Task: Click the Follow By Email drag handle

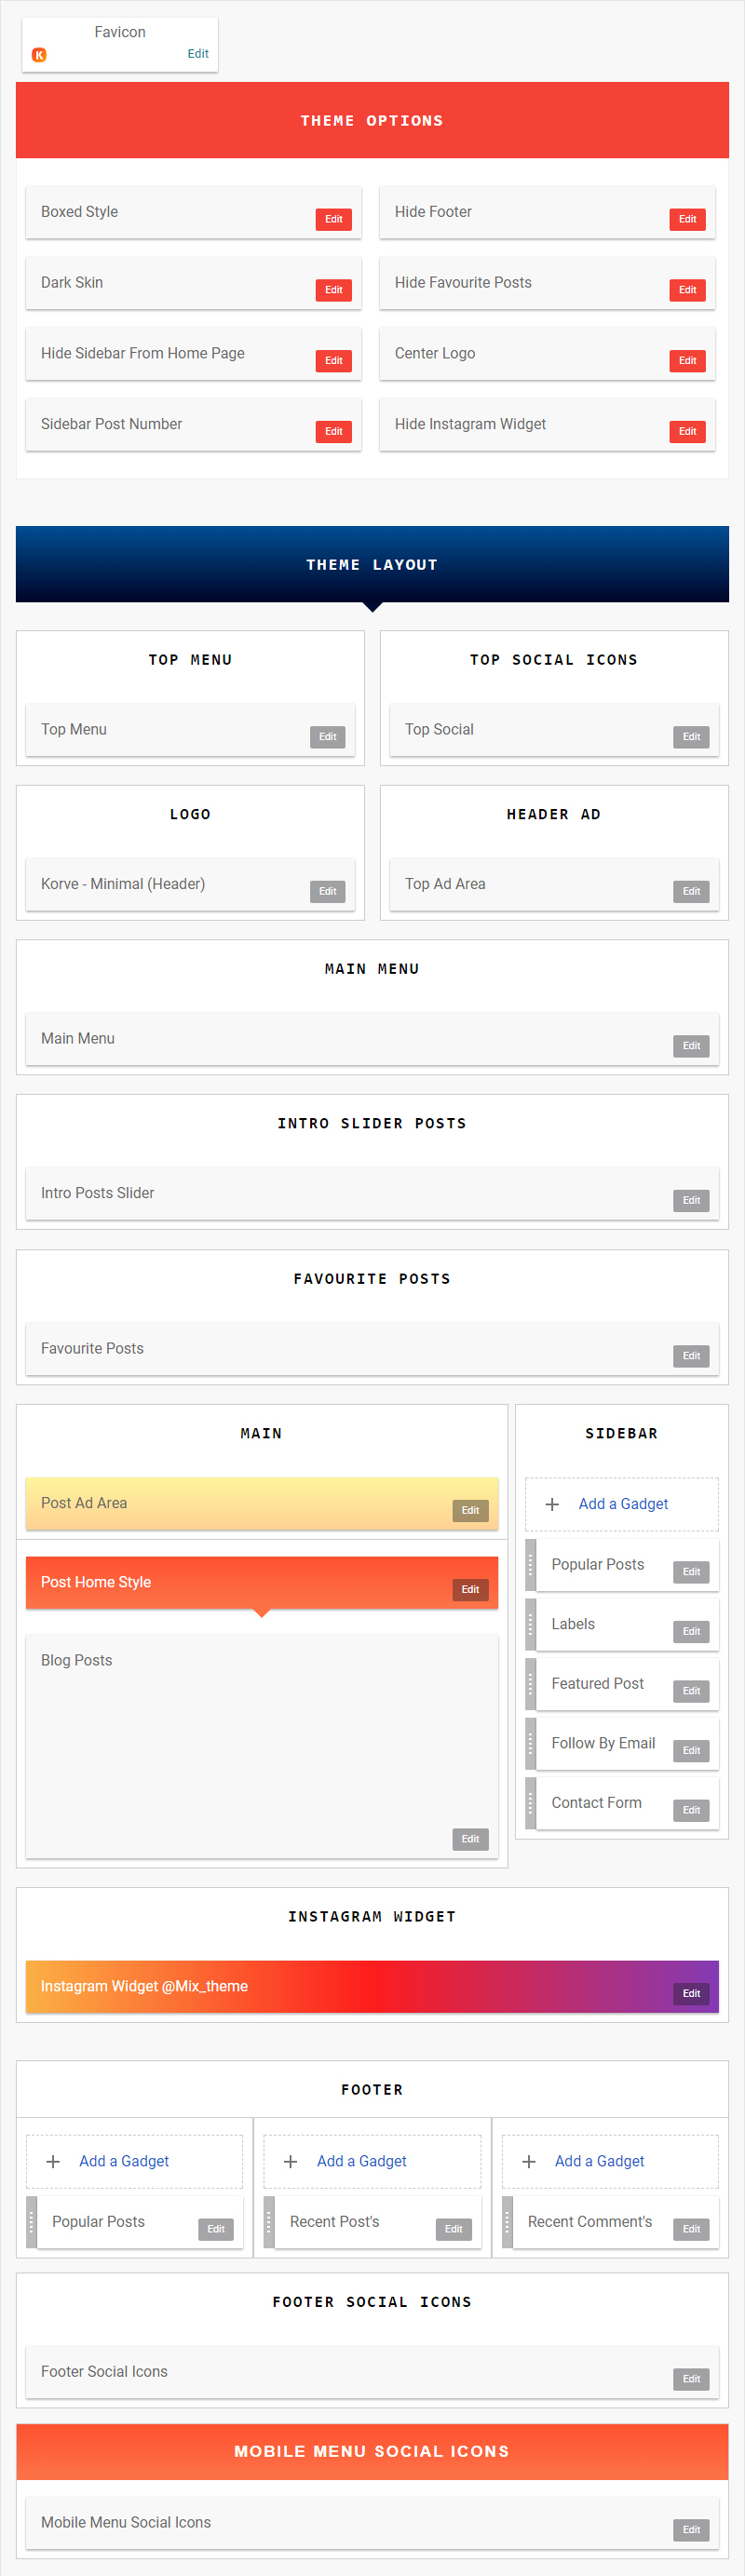Action: (531, 1744)
